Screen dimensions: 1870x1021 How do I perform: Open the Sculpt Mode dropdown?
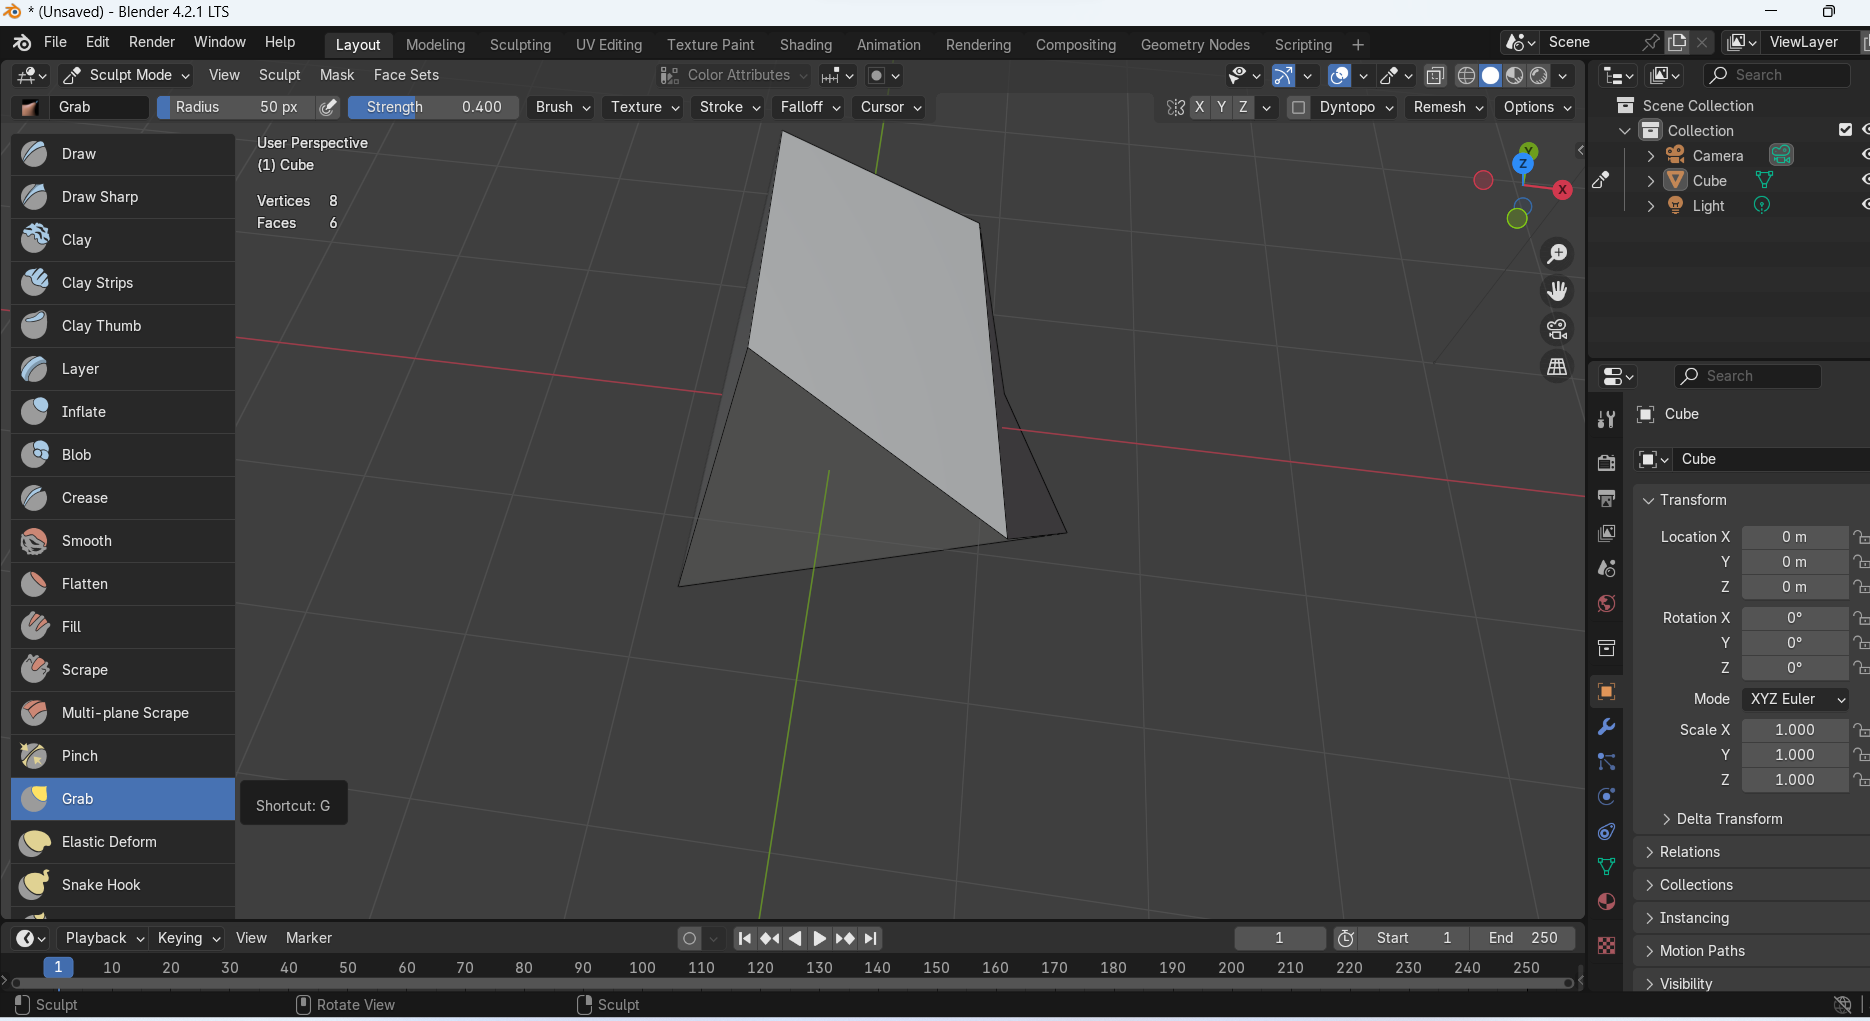[x=125, y=75]
